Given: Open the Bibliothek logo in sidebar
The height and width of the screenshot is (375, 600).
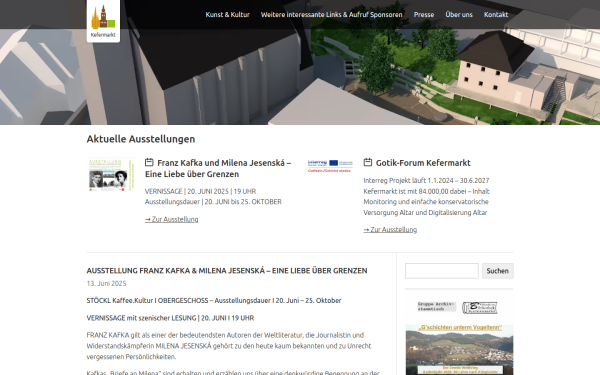Looking at the screenshot, I should coord(479,308).
